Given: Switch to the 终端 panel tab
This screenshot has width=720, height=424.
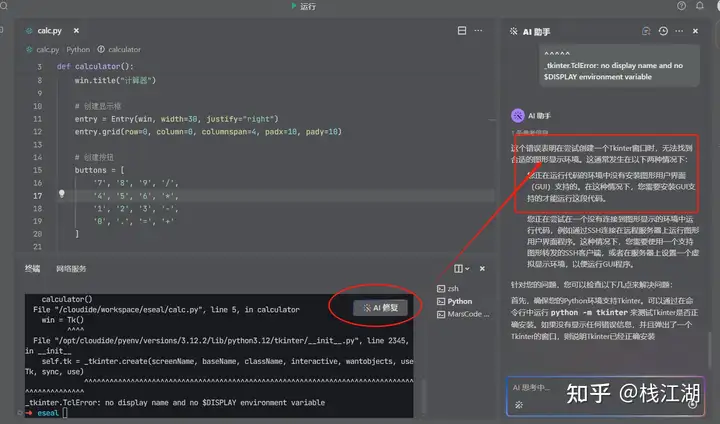Looking at the screenshot, I should [x=32, y=269].
